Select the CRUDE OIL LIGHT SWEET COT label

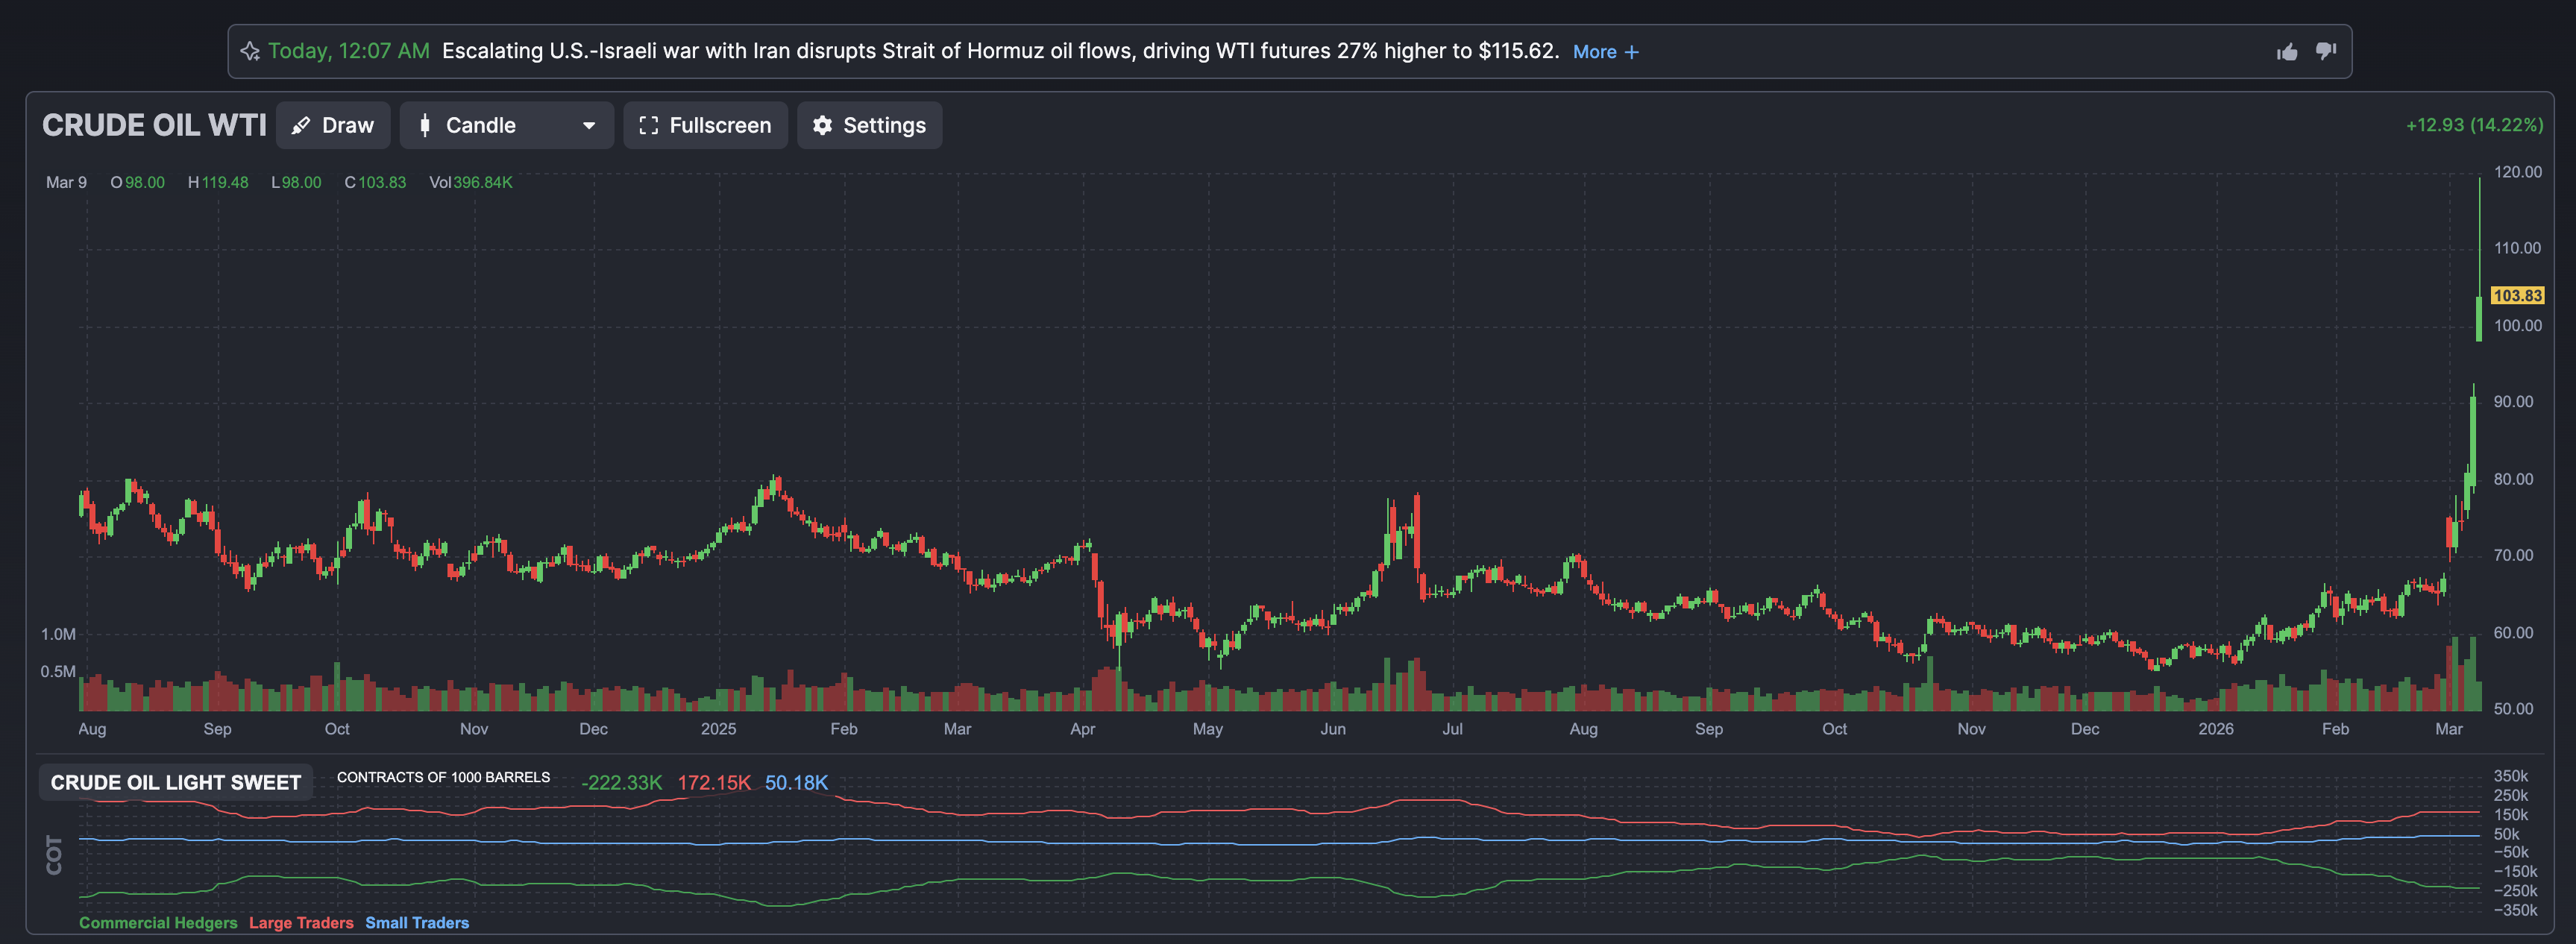pos(176,782)
